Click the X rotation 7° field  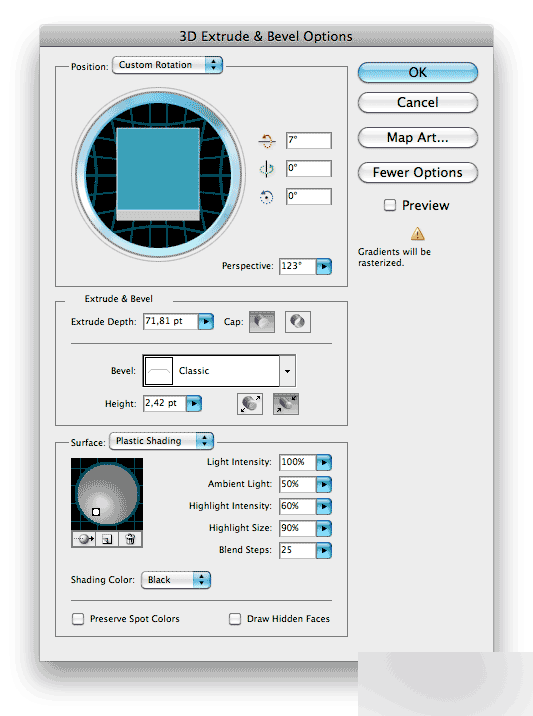[x=309, y=141]
